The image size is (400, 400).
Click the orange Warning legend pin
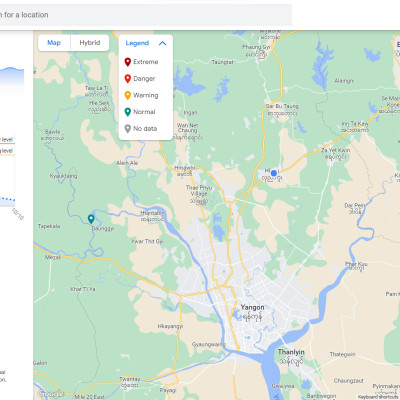click(x=127, y=95)
